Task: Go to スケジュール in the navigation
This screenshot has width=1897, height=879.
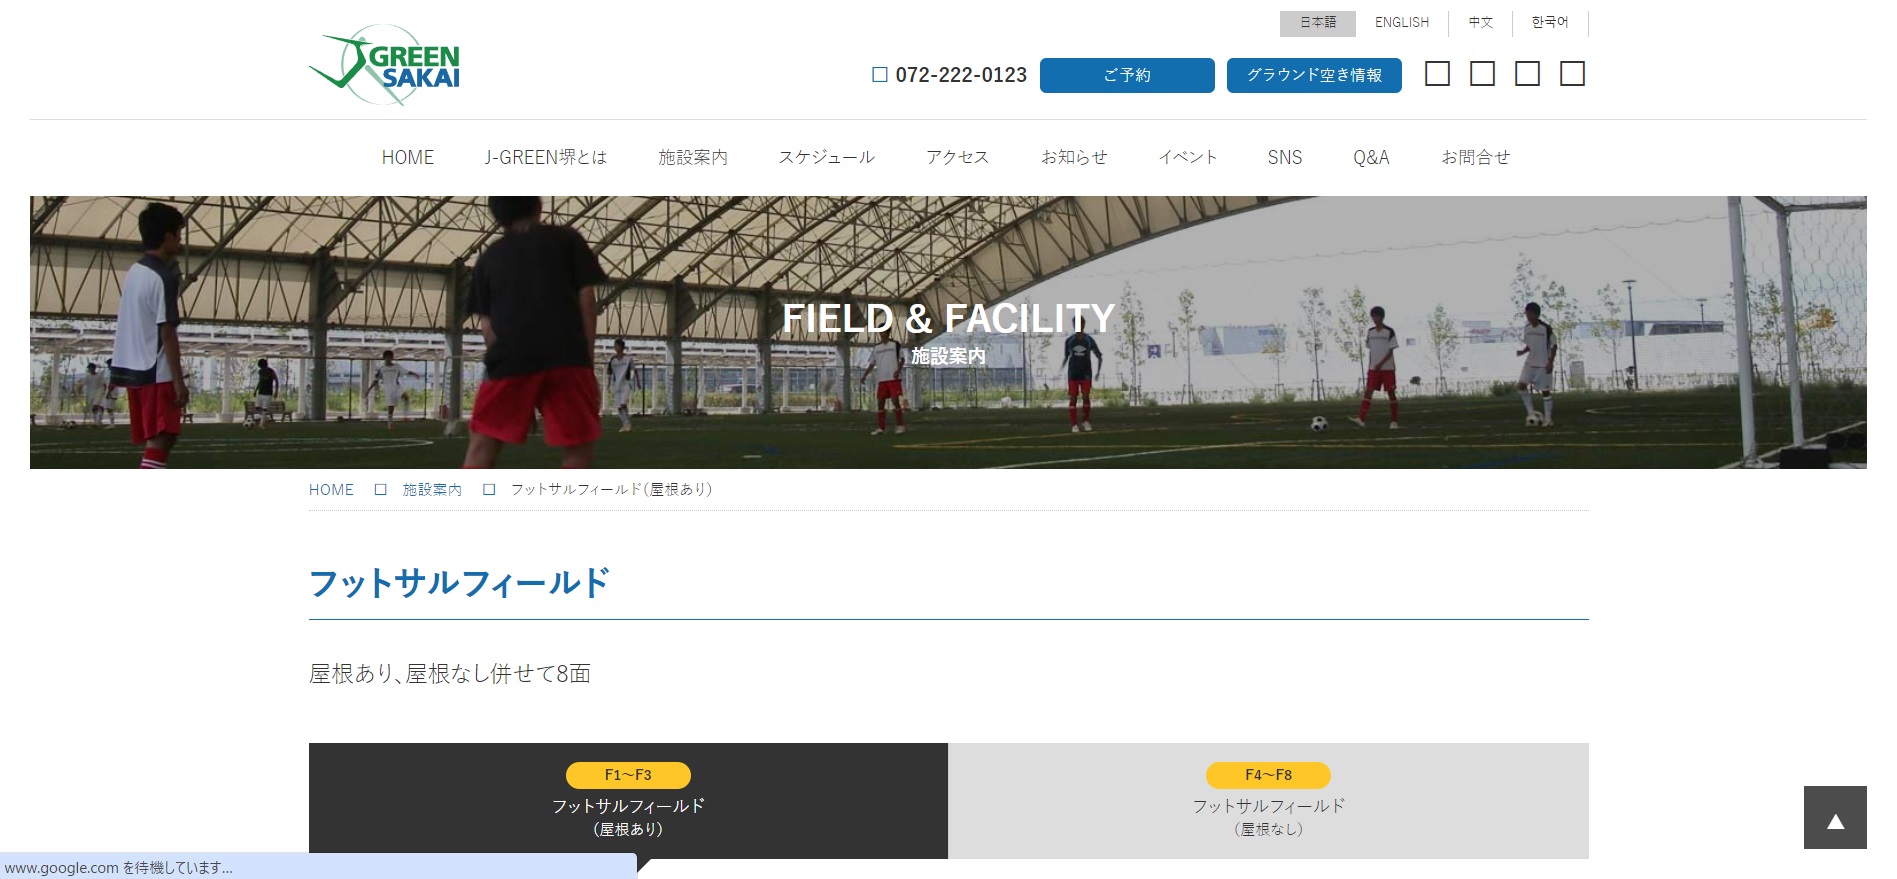Action: coord(827,157)
